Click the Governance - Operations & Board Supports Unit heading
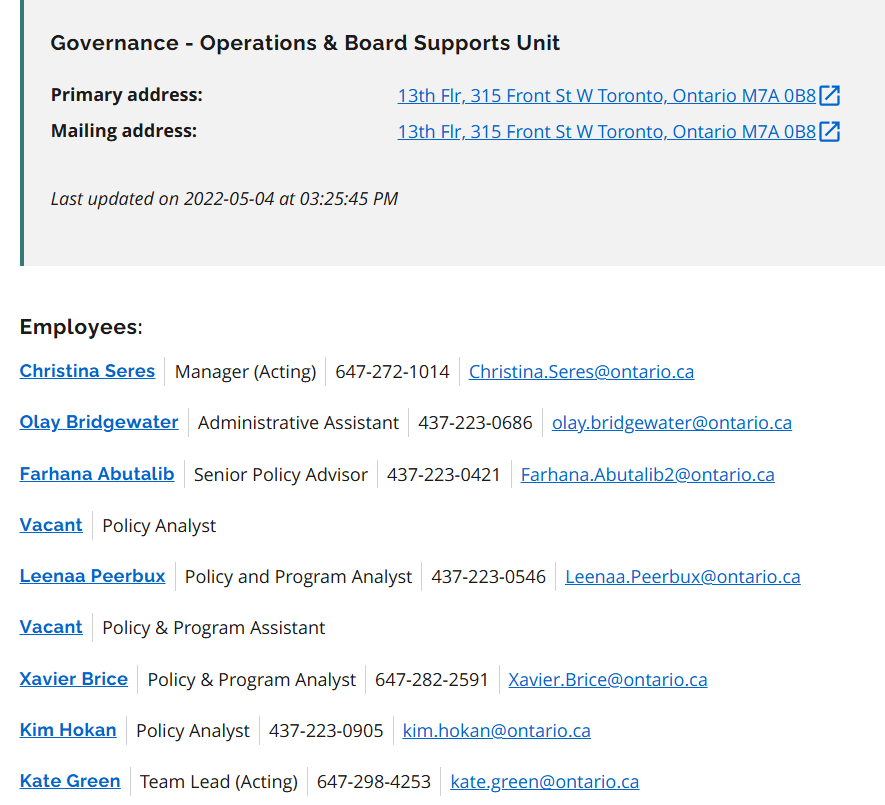885x805 pixels. pyautogui.click(x=305, y=43)
